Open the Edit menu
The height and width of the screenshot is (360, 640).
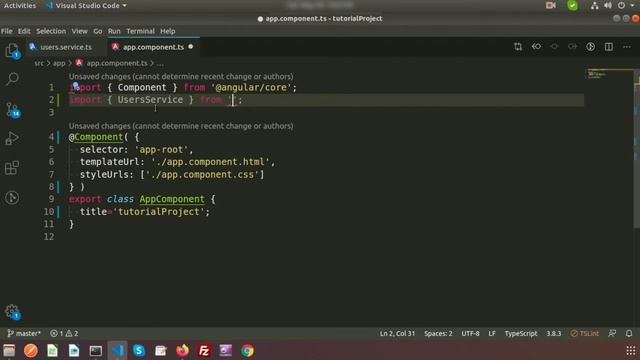pos(24,31)
